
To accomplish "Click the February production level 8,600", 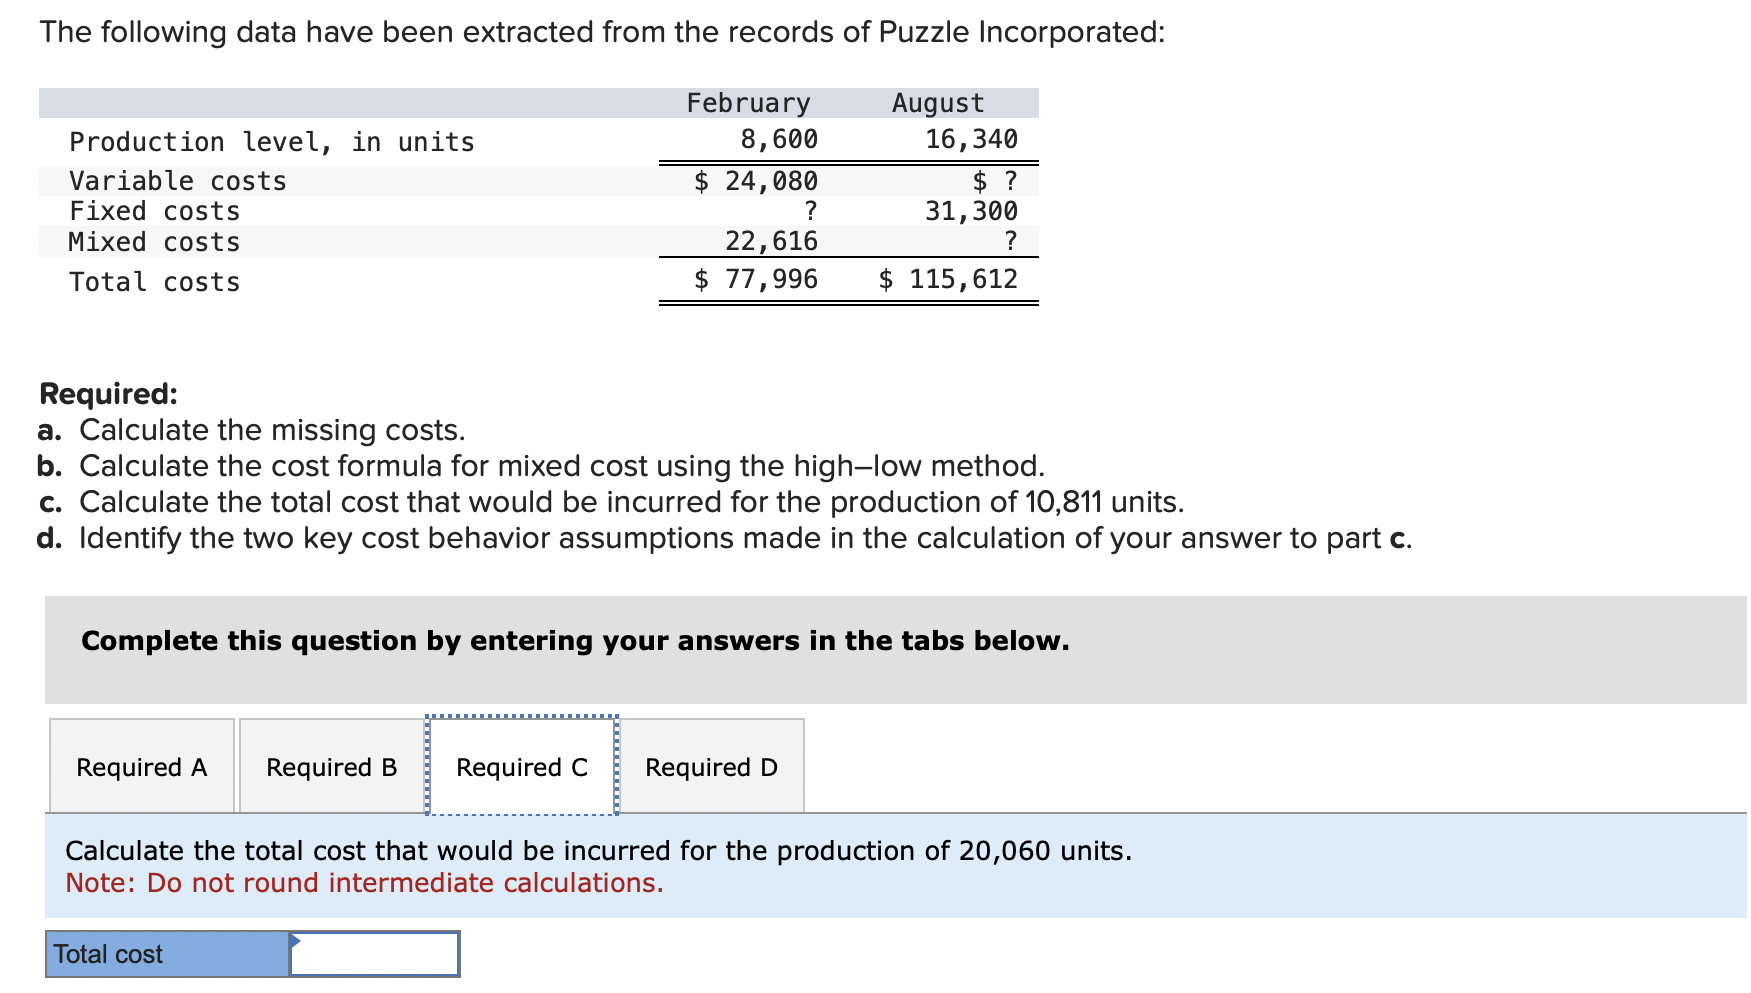I will (779, 139).
